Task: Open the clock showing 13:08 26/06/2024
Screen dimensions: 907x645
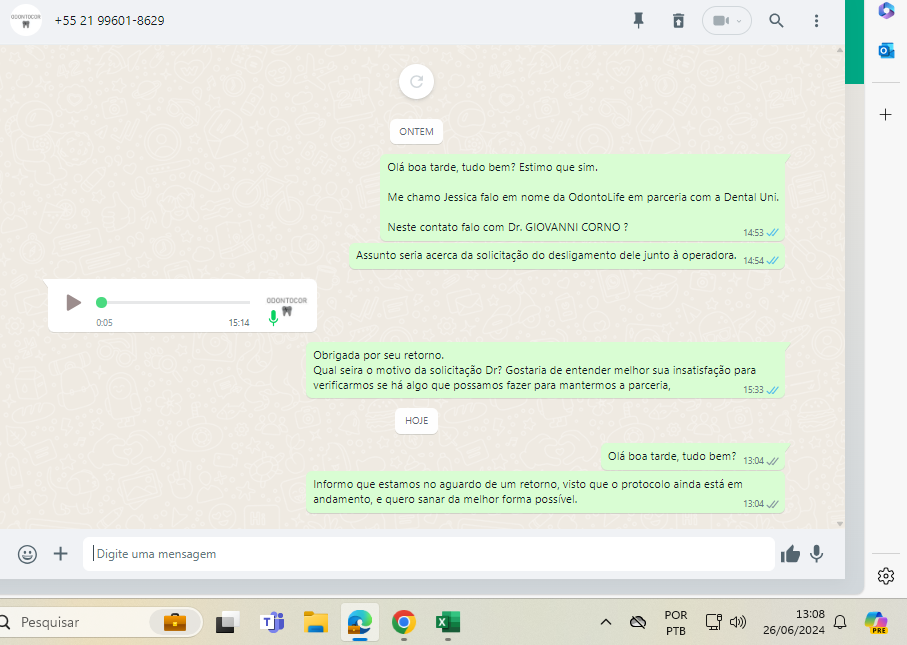Action: click(794, 622)
